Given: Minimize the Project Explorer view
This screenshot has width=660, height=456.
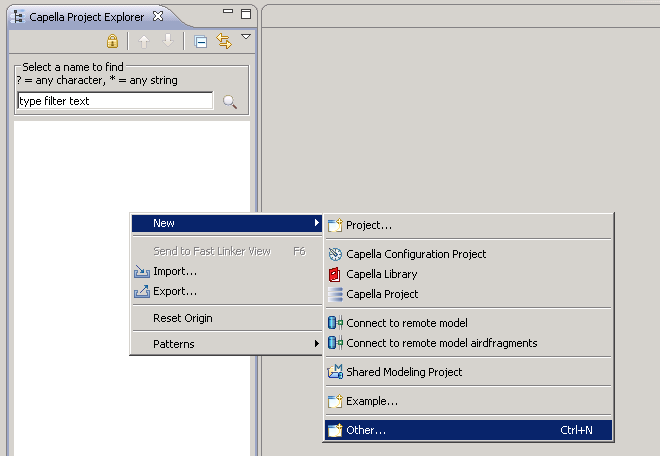Looking at the screenshot, I should pos(228,11).
